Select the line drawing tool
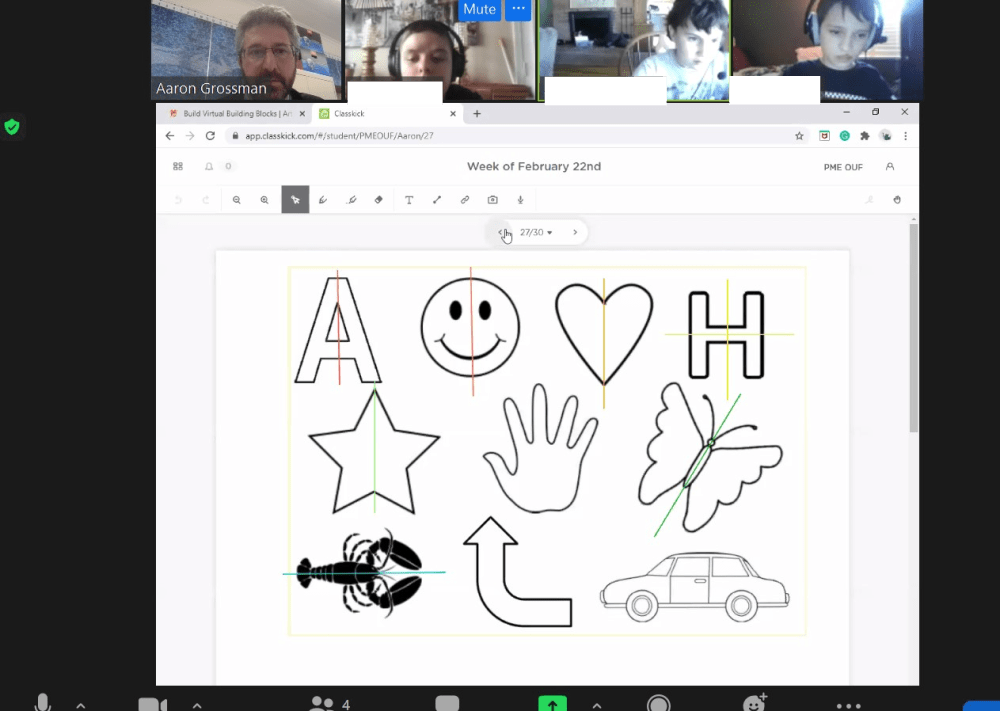 (437, 200)
